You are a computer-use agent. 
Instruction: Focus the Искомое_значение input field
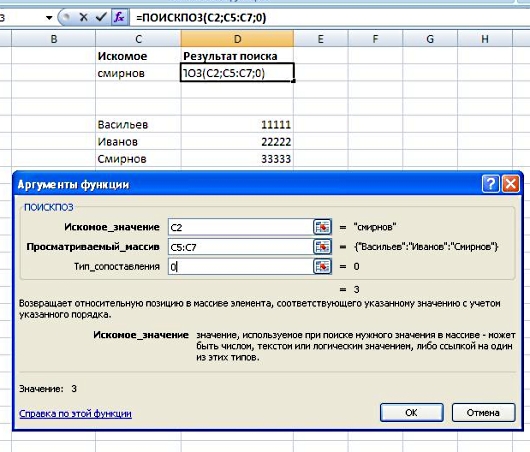pyautogui.click(x=241, y=227)
